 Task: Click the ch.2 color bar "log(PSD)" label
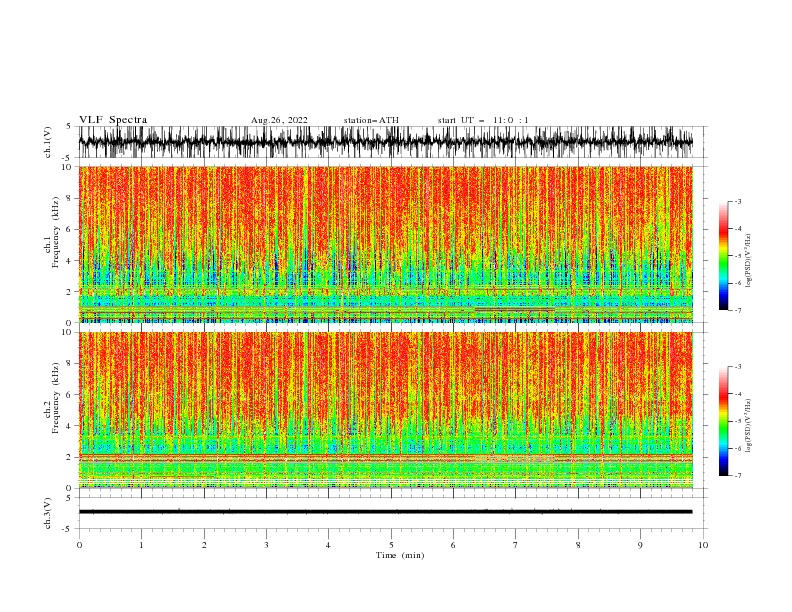click(x=748, y=426)
